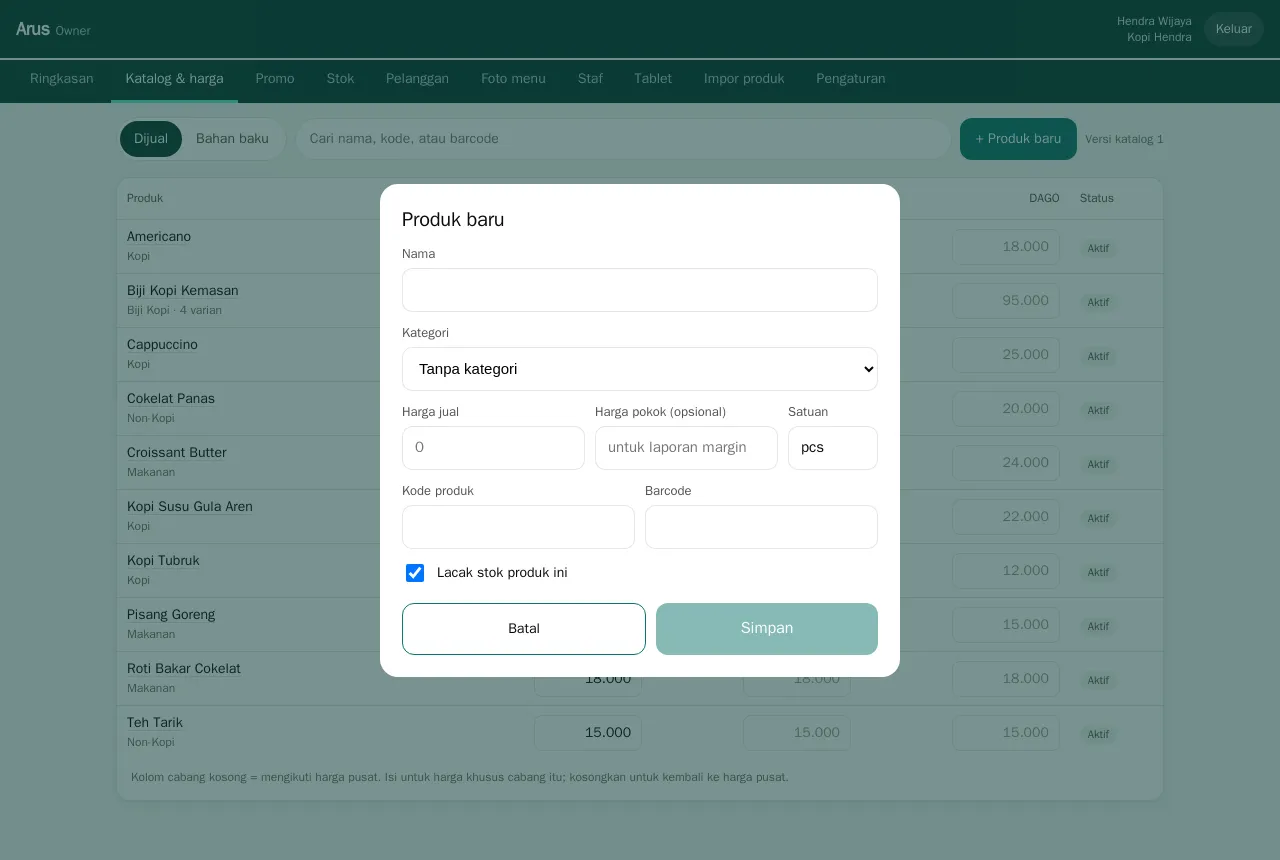
Task: Open the Kategori dropdown
Action: point(640,369)
